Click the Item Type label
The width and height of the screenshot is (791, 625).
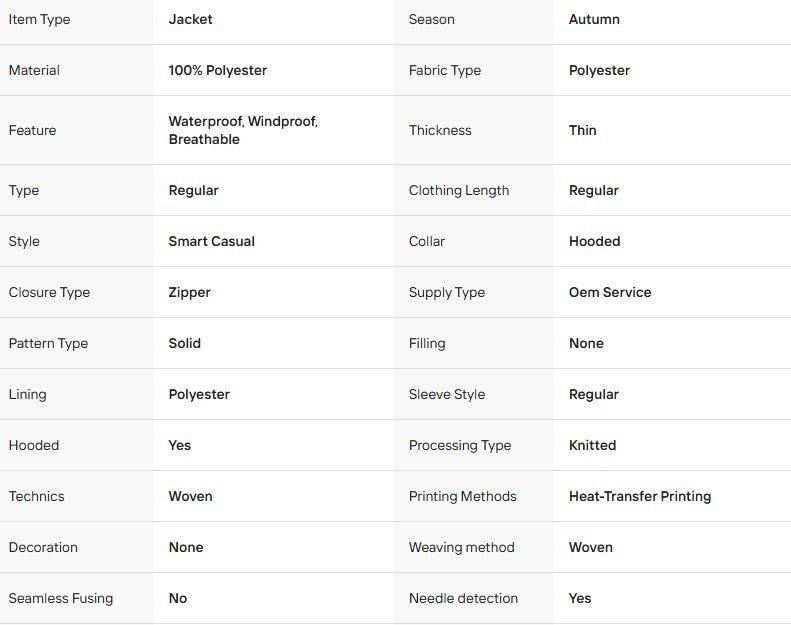point(39,20)
